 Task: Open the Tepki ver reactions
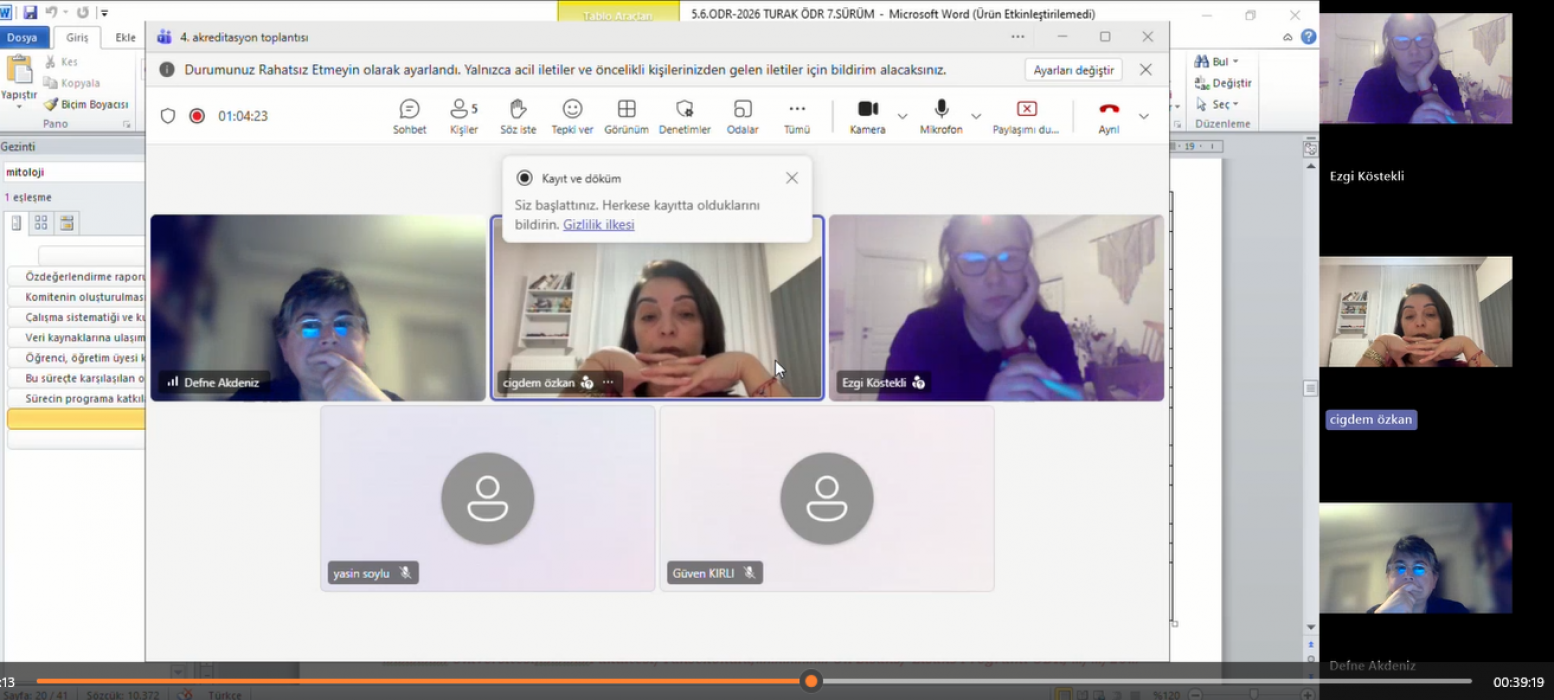pos(572,115)
